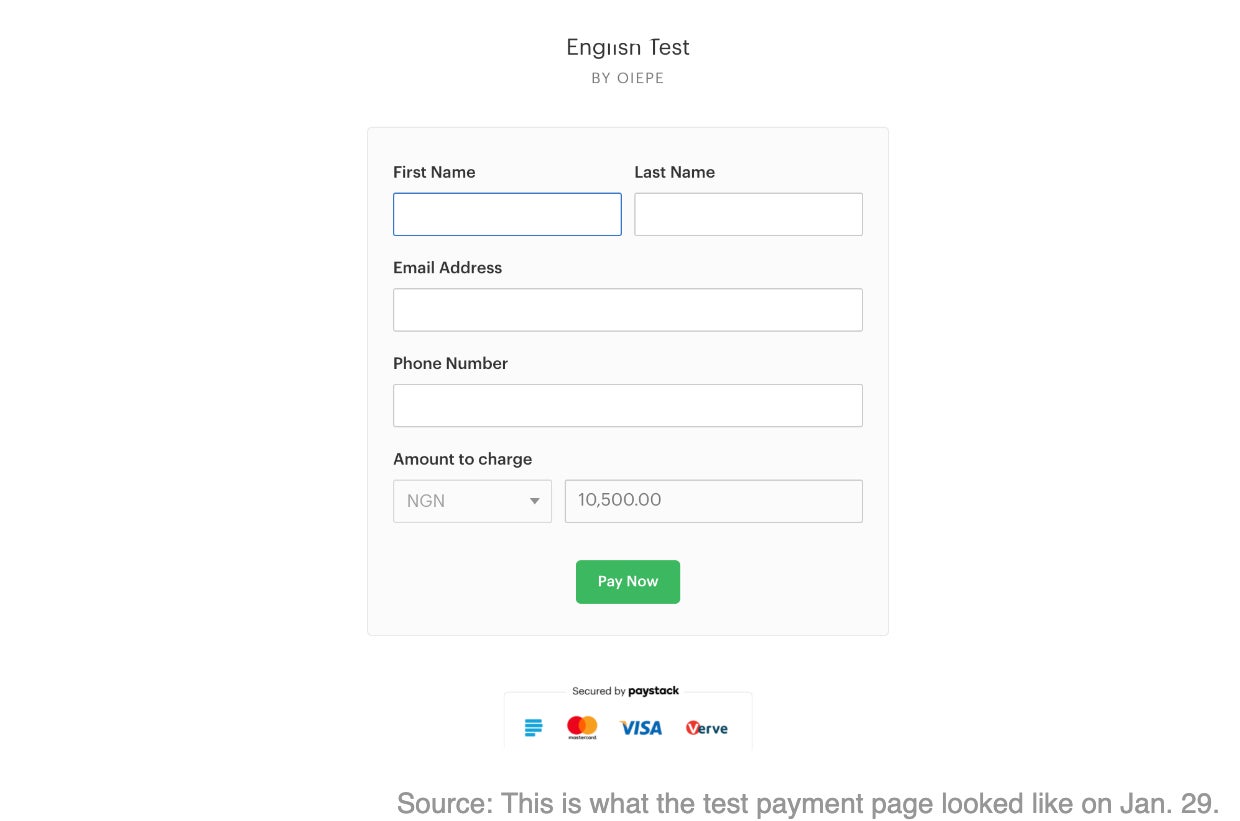Click the Visa logo icon
Image resolution: width=1240 pixels, height=821 pixels.
coord(641,728)
